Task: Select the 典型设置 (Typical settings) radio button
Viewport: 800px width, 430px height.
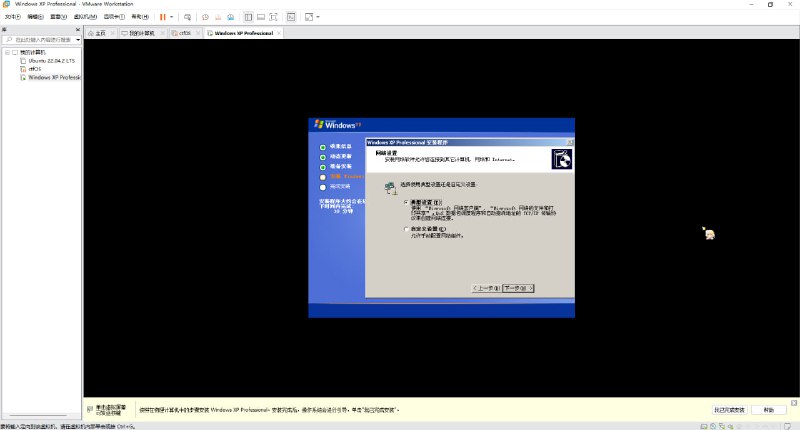Action: pos(406,202)
